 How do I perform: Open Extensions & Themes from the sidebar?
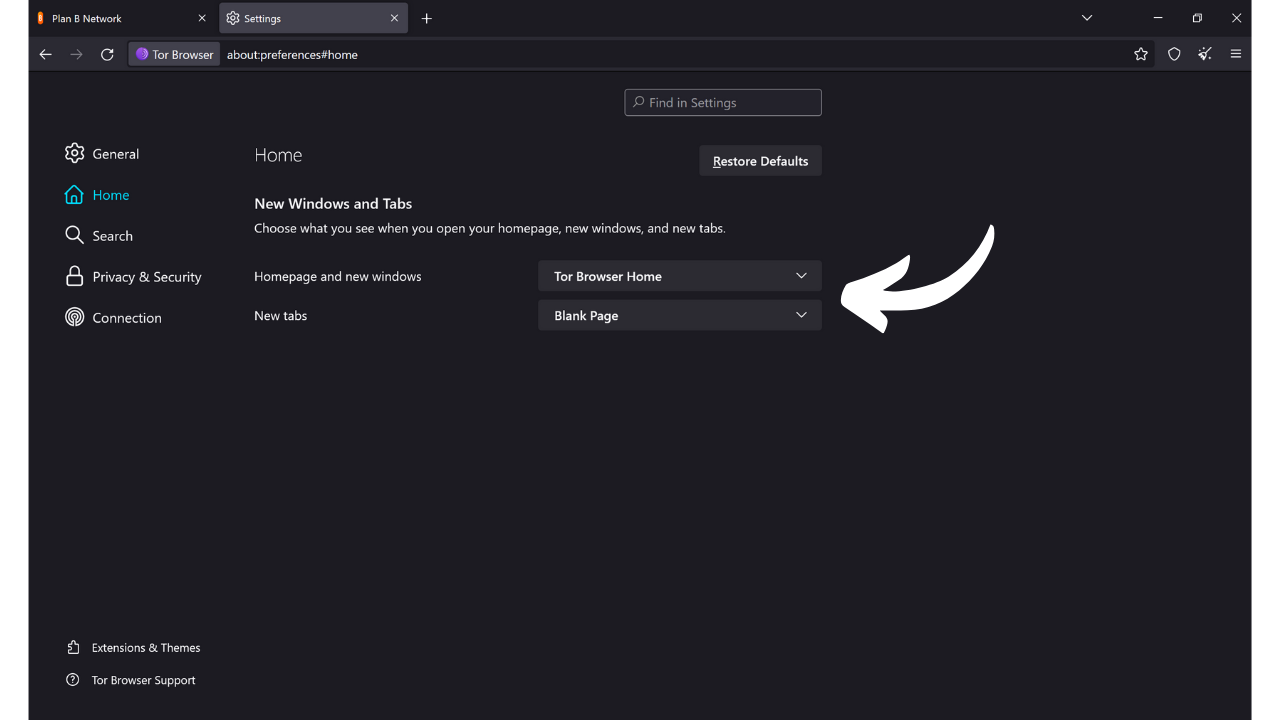coord(145,647)
